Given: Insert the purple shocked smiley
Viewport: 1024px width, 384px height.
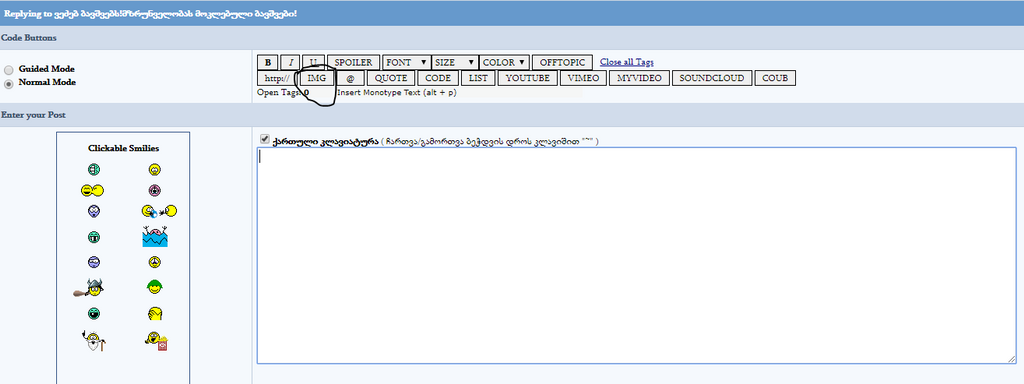Looking at the screenshot, I should point(93,211).
